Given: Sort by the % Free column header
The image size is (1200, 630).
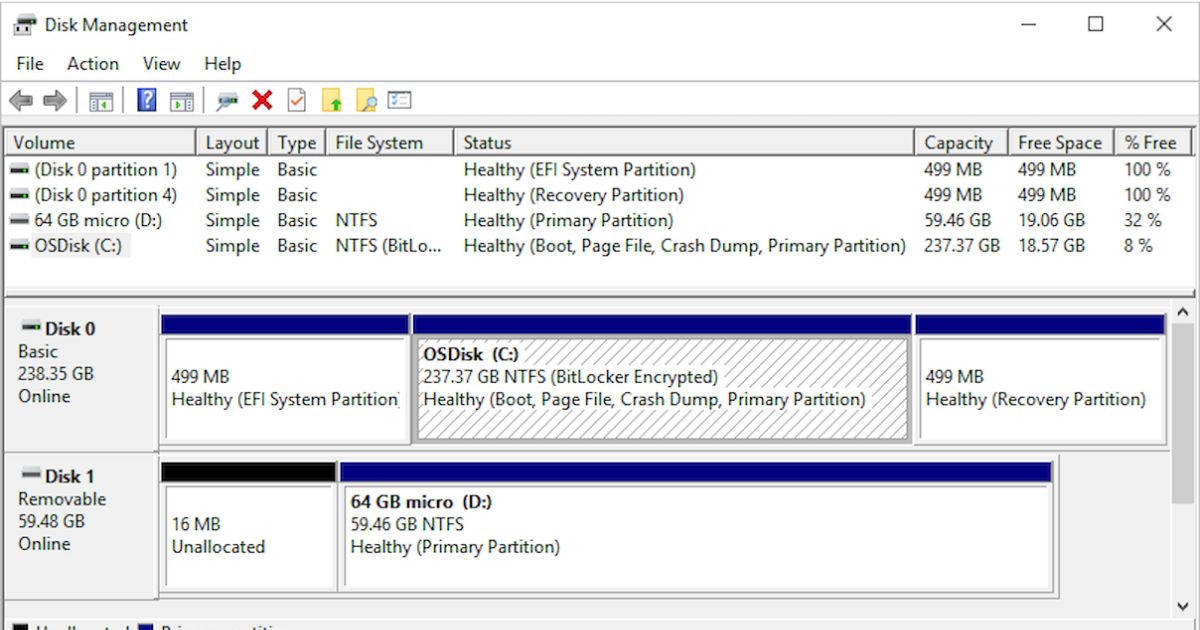Looking at the screenshot, I should tap(1154, 142).
